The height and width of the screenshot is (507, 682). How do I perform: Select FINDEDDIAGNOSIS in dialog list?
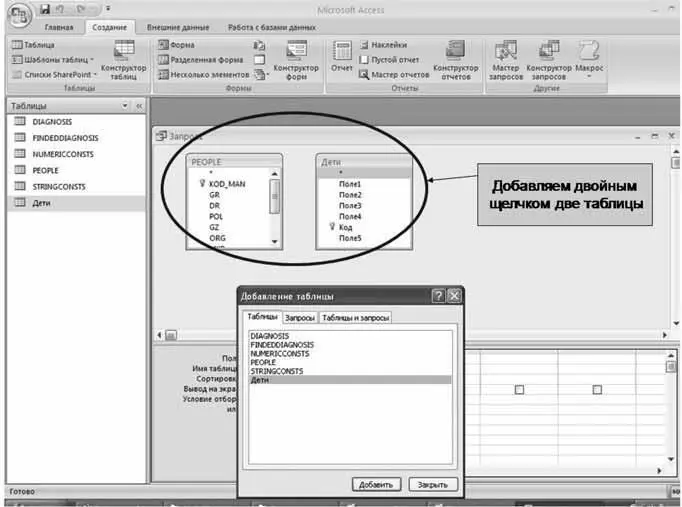pyautogui.click(x=282, y=345)
